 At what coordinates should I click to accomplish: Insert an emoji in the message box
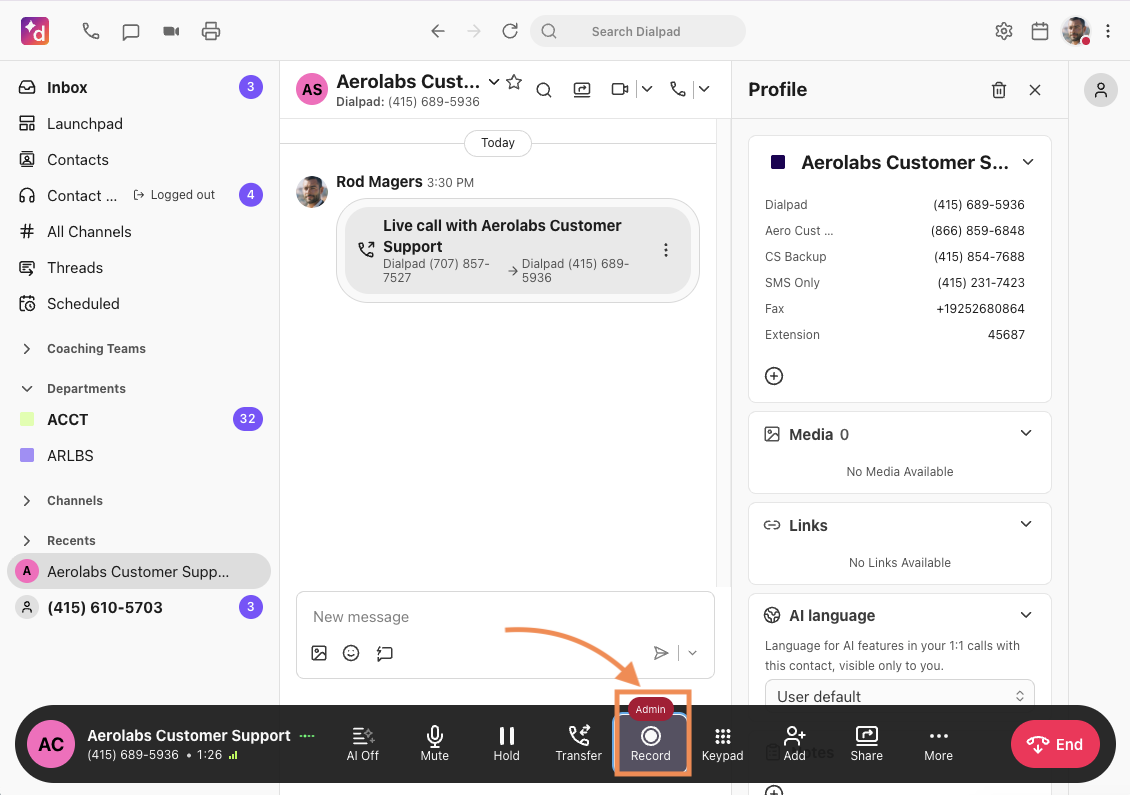[x=351, y=653]
